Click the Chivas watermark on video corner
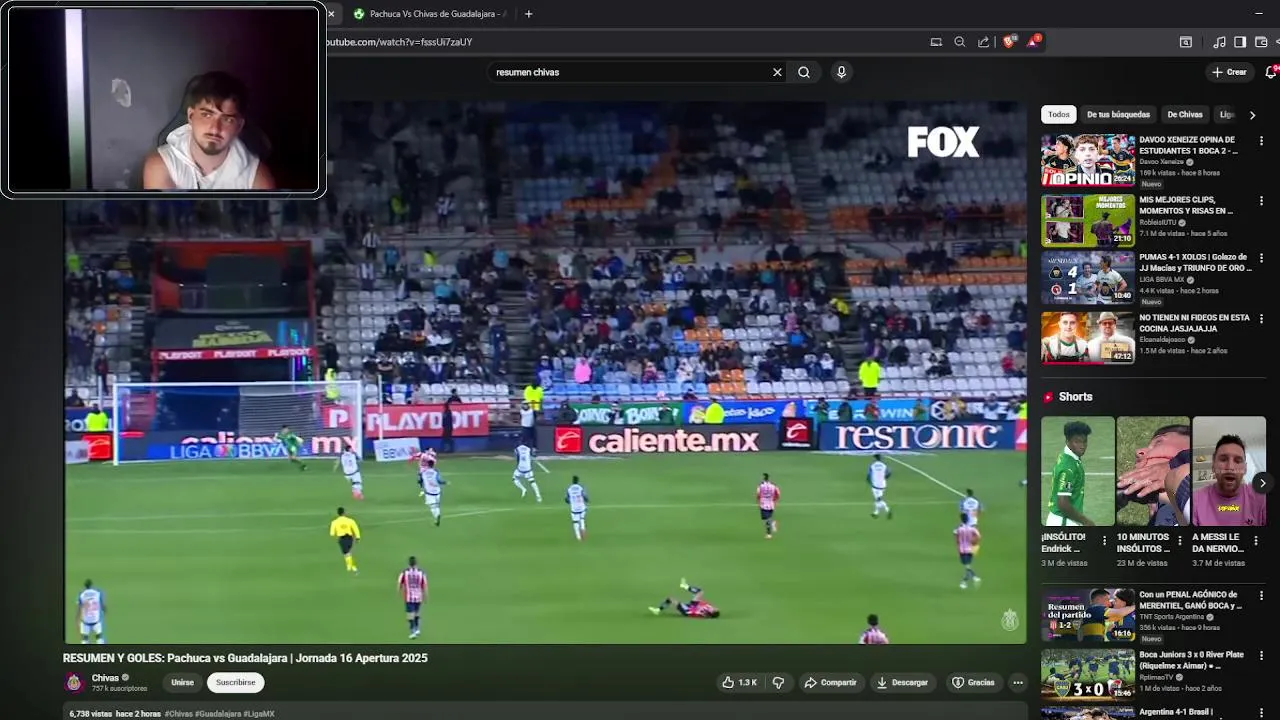Viewport: 1280px width, 720px height. [1009, 620]
